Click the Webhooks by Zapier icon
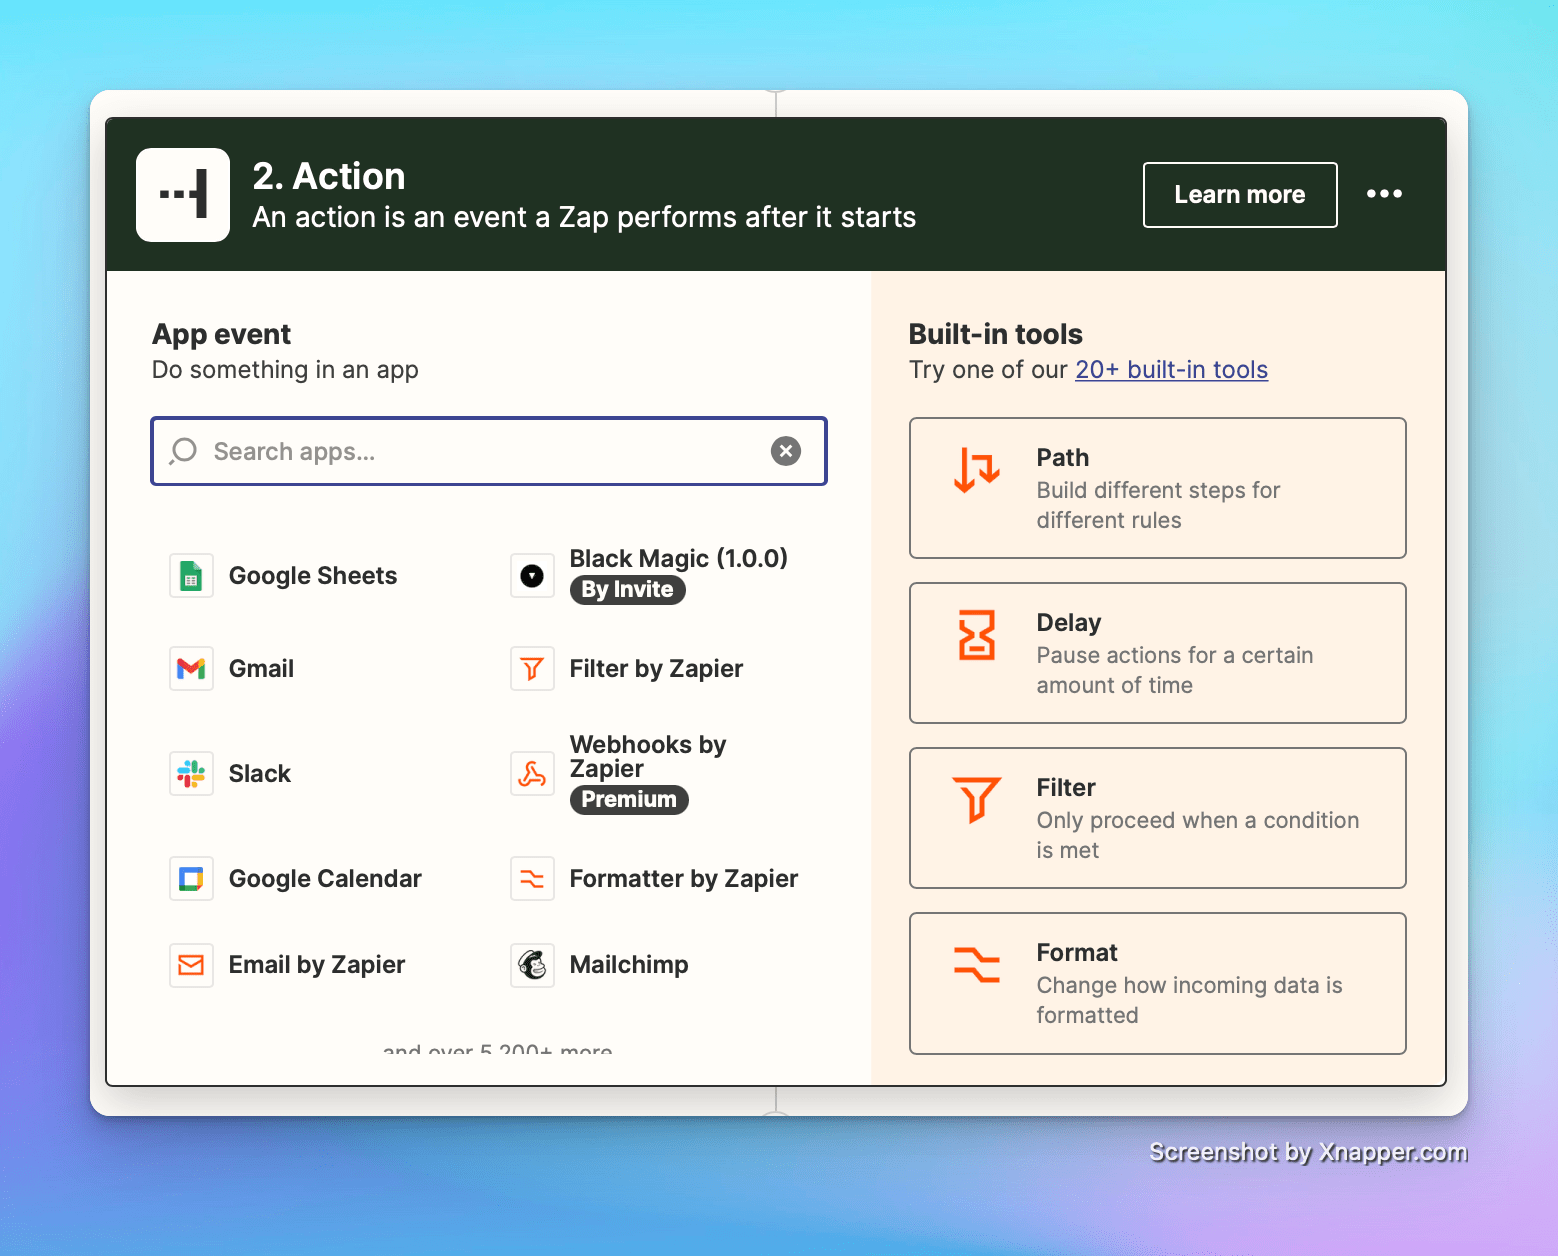Viewport: 1558px width, 1256px height. tap(532, 774)
